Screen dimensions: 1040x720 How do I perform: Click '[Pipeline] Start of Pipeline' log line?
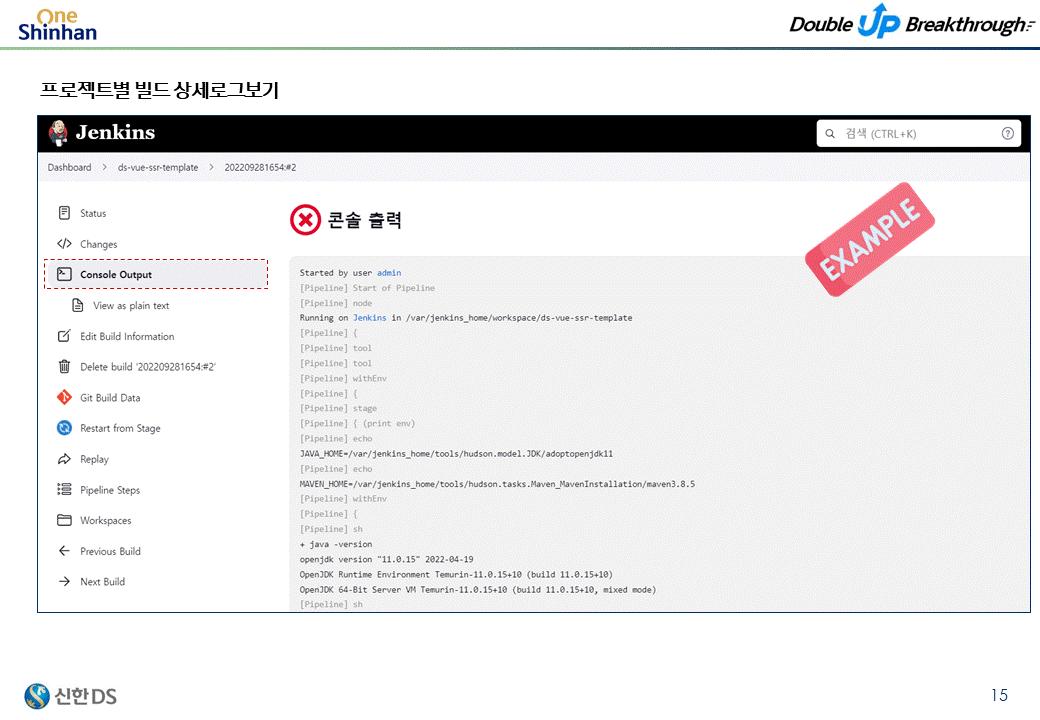[x=367, y=288]
